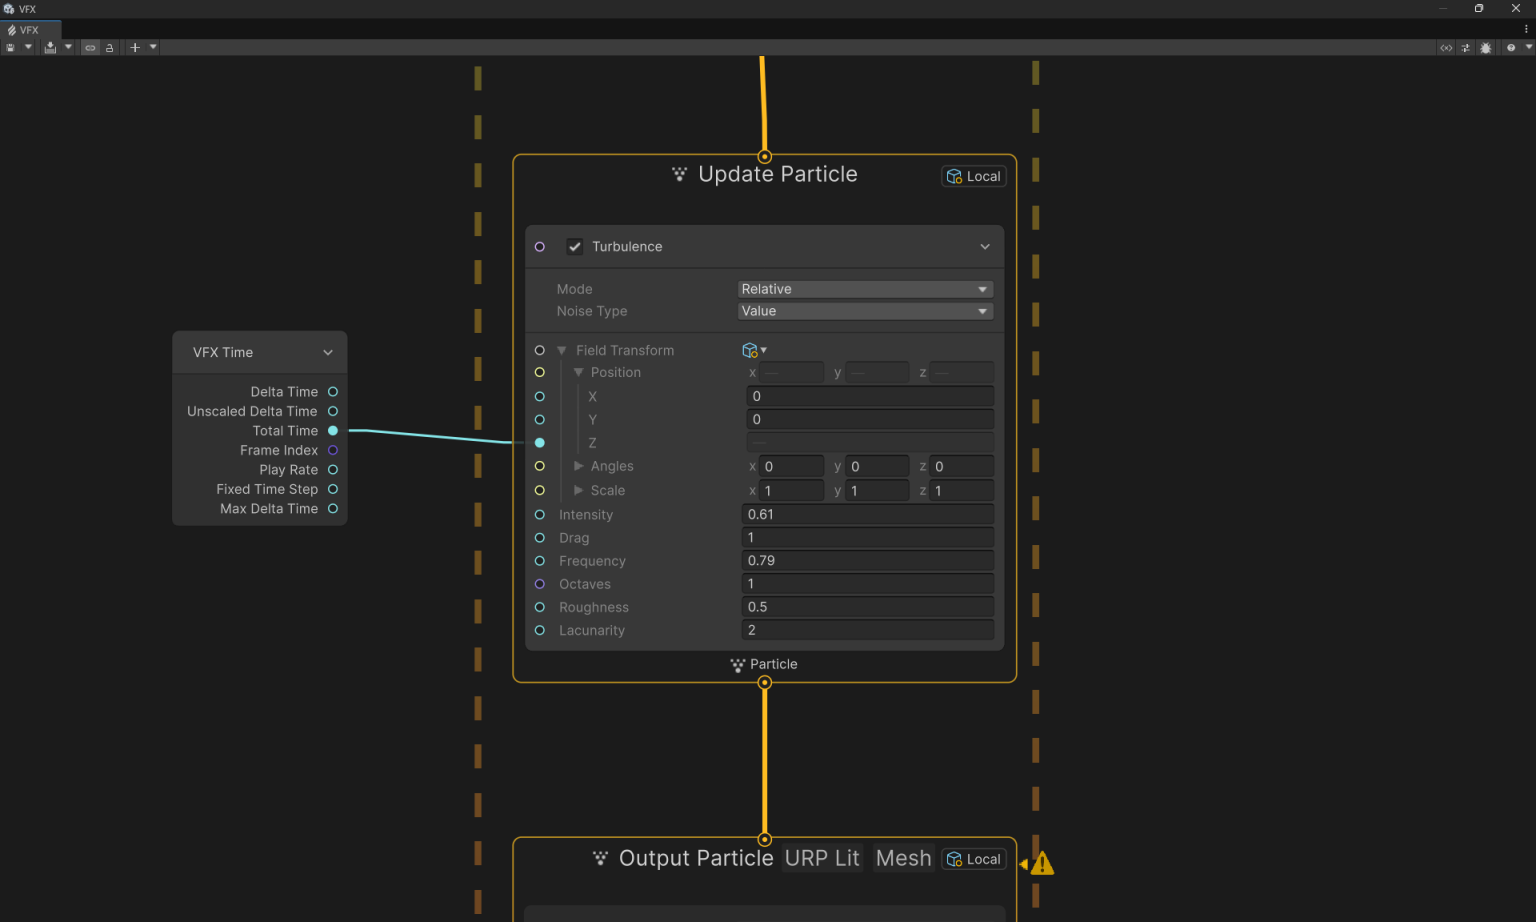
Task: Click the control settings icon near the bug icon
Action: [1464, 47]
